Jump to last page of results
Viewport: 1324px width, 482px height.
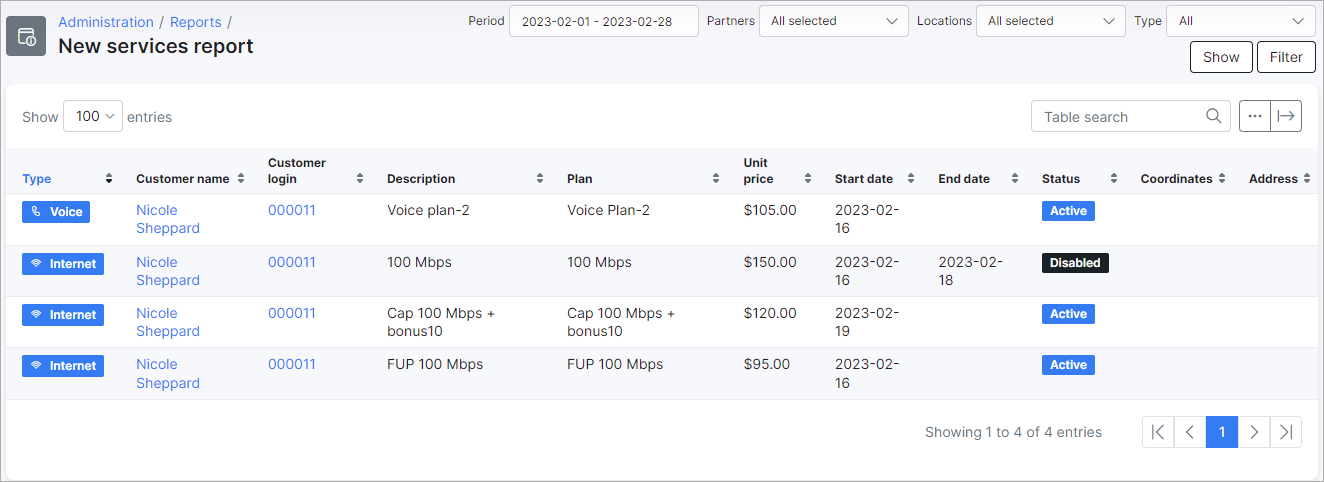[1286, 432]
